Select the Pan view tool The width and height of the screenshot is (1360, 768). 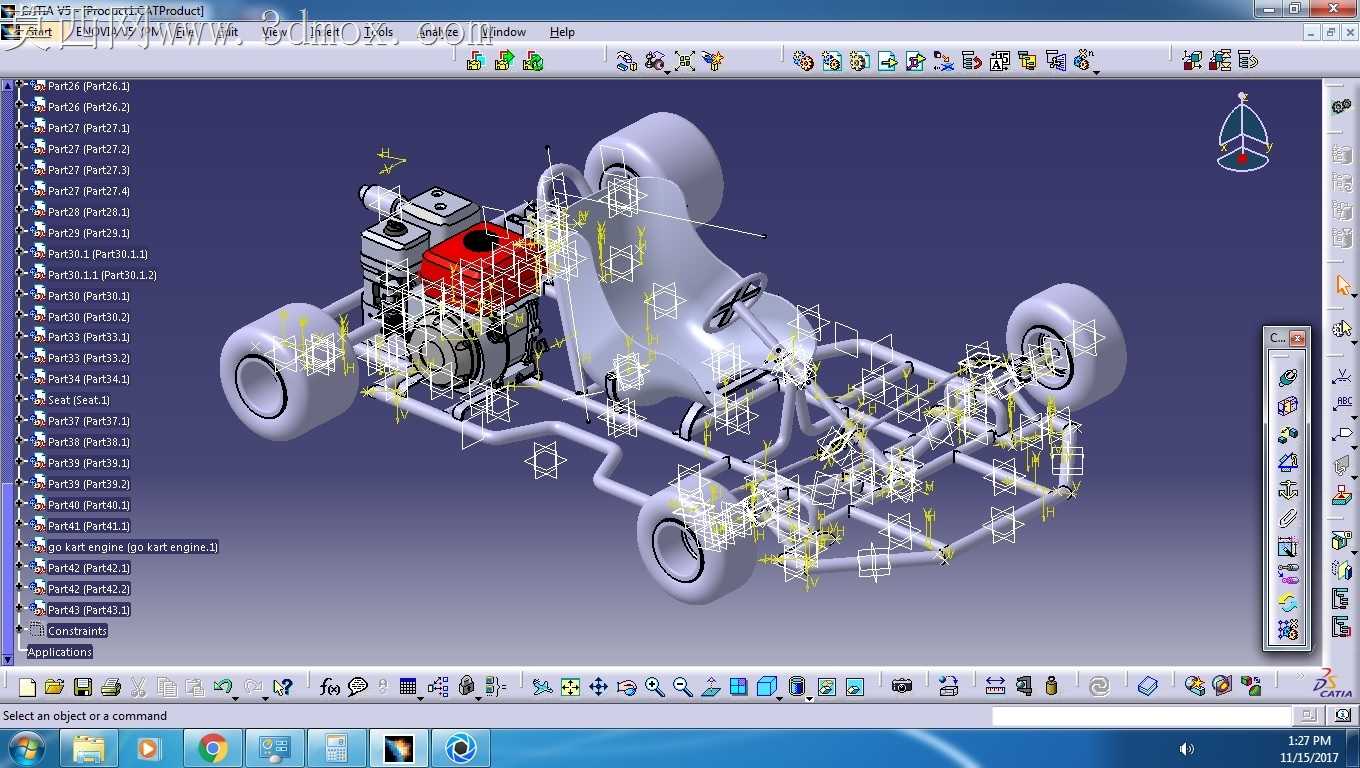598,686
